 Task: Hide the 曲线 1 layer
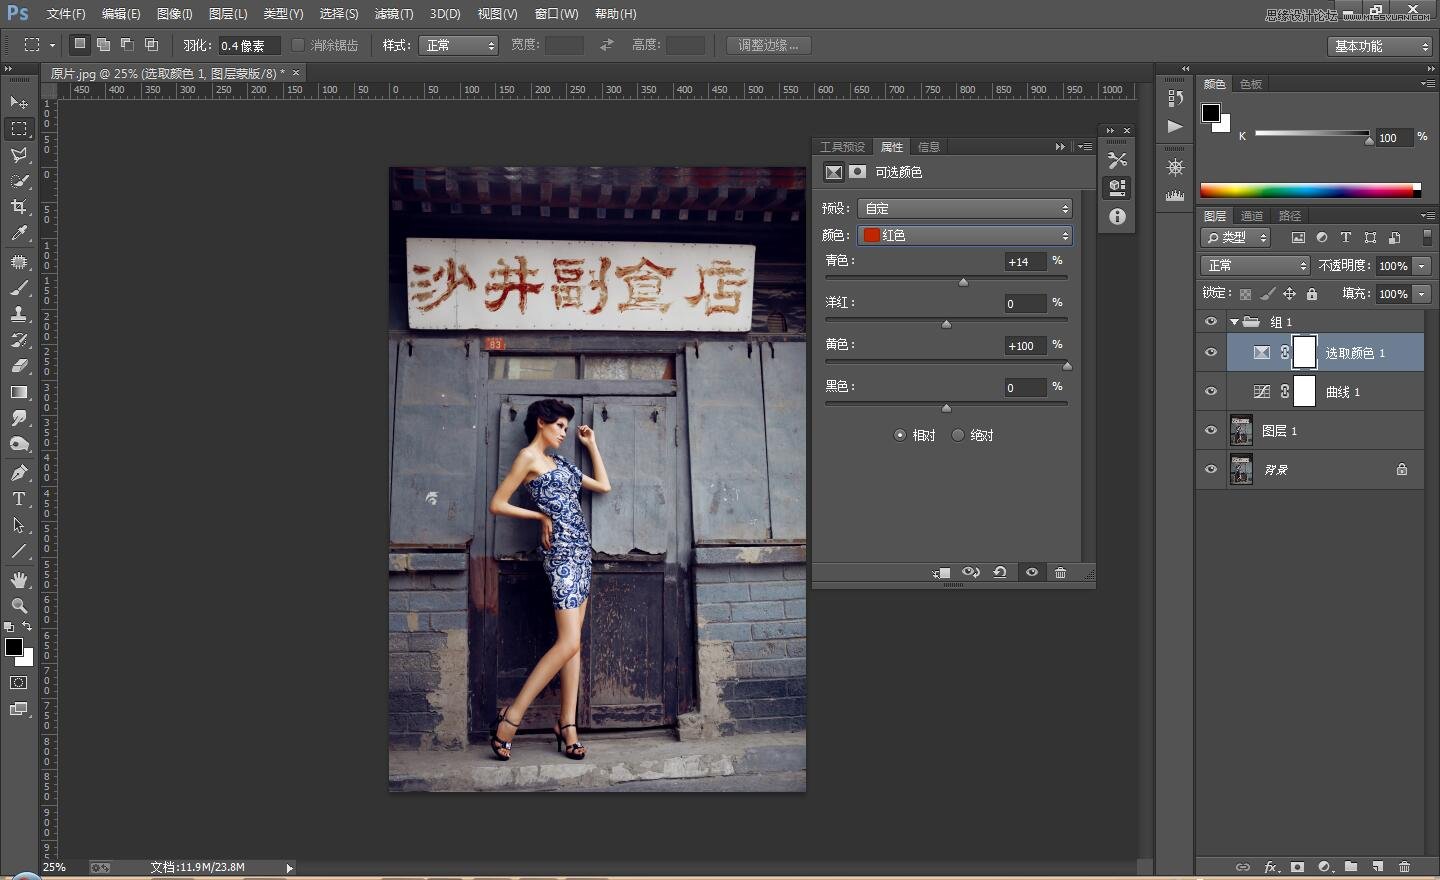pos(1211,392)
